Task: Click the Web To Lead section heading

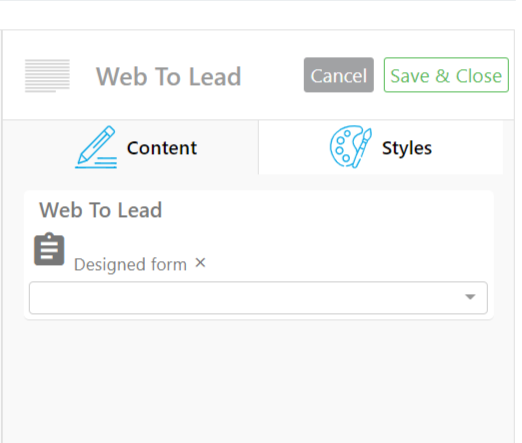Action: coord(101,210)
